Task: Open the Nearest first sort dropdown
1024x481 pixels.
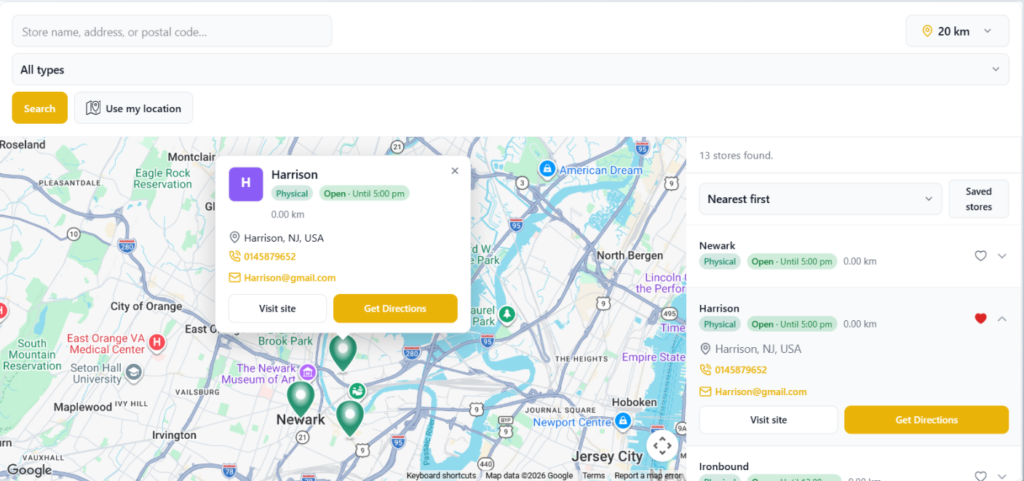Action: pyautogui.click(x=820, y=199)
